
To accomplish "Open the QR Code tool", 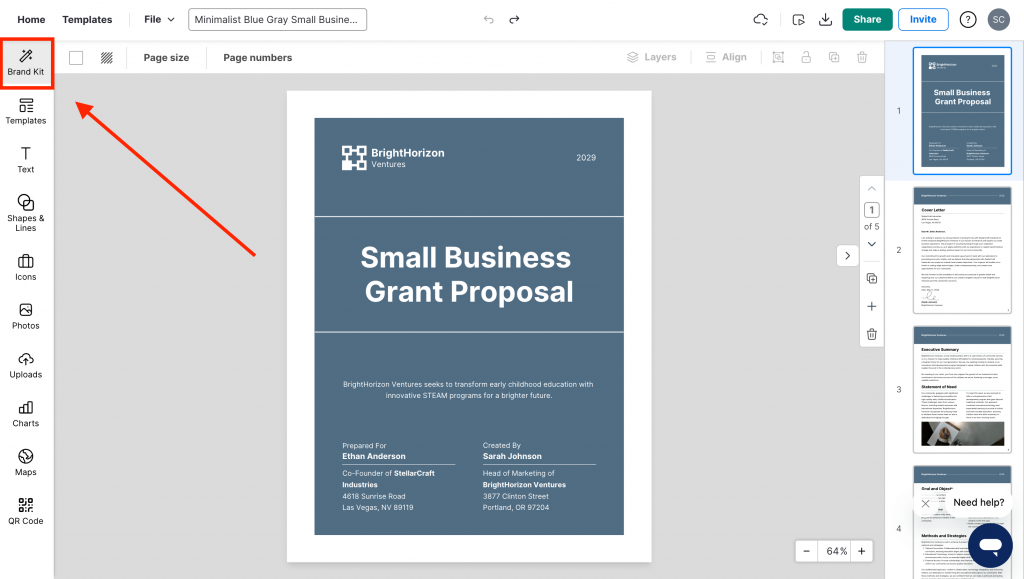I will [26, 511].
